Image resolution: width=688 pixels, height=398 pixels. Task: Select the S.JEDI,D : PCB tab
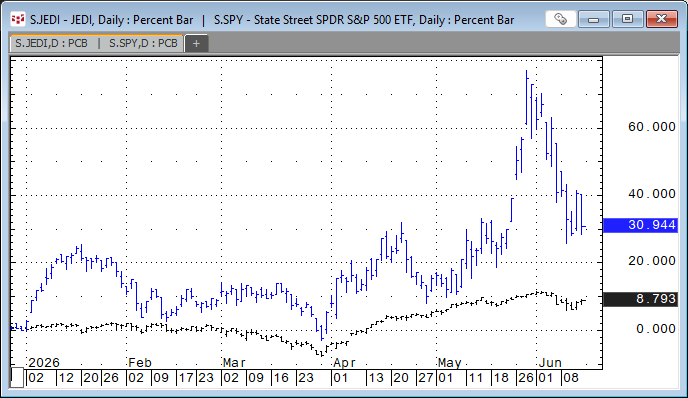coord(52,43)
